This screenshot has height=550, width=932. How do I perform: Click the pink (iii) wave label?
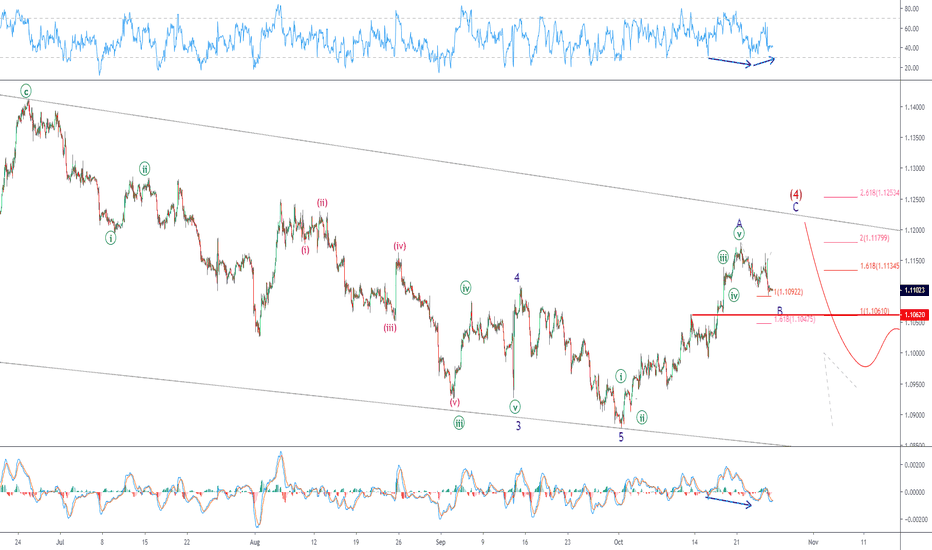(390, 328)
